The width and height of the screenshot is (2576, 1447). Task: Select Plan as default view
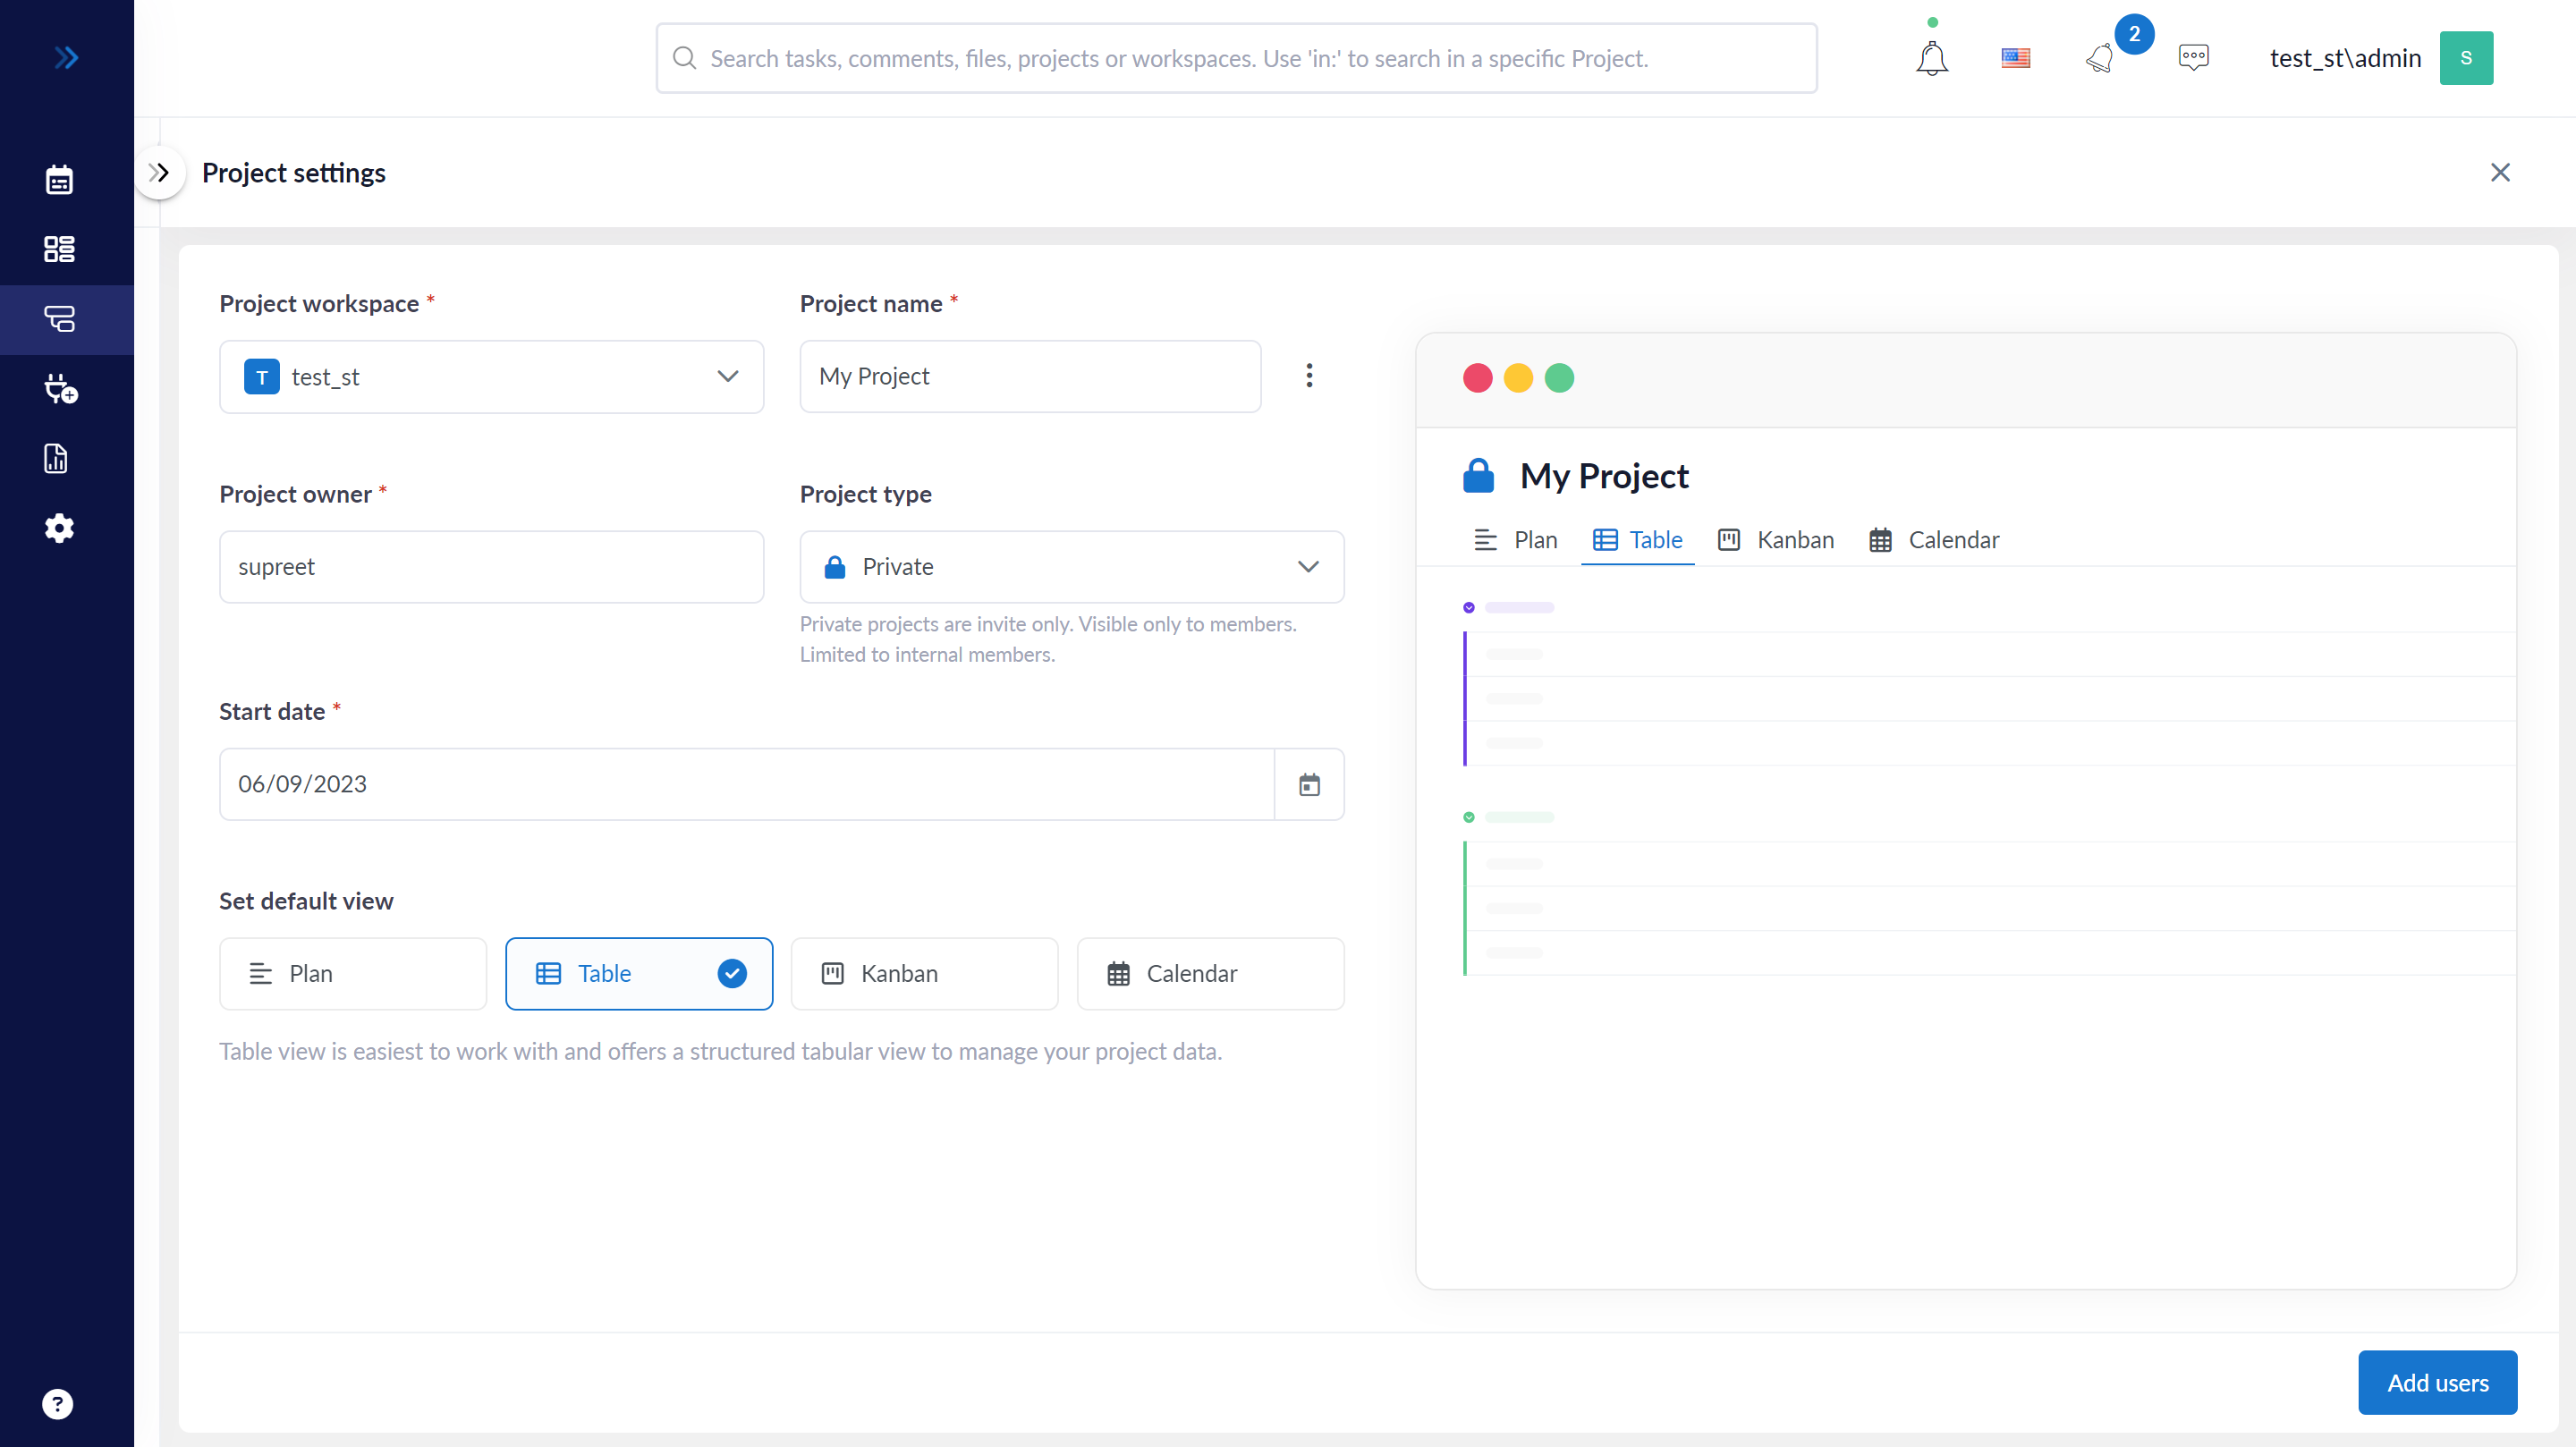pyautogui.click(x=353, y=974)
